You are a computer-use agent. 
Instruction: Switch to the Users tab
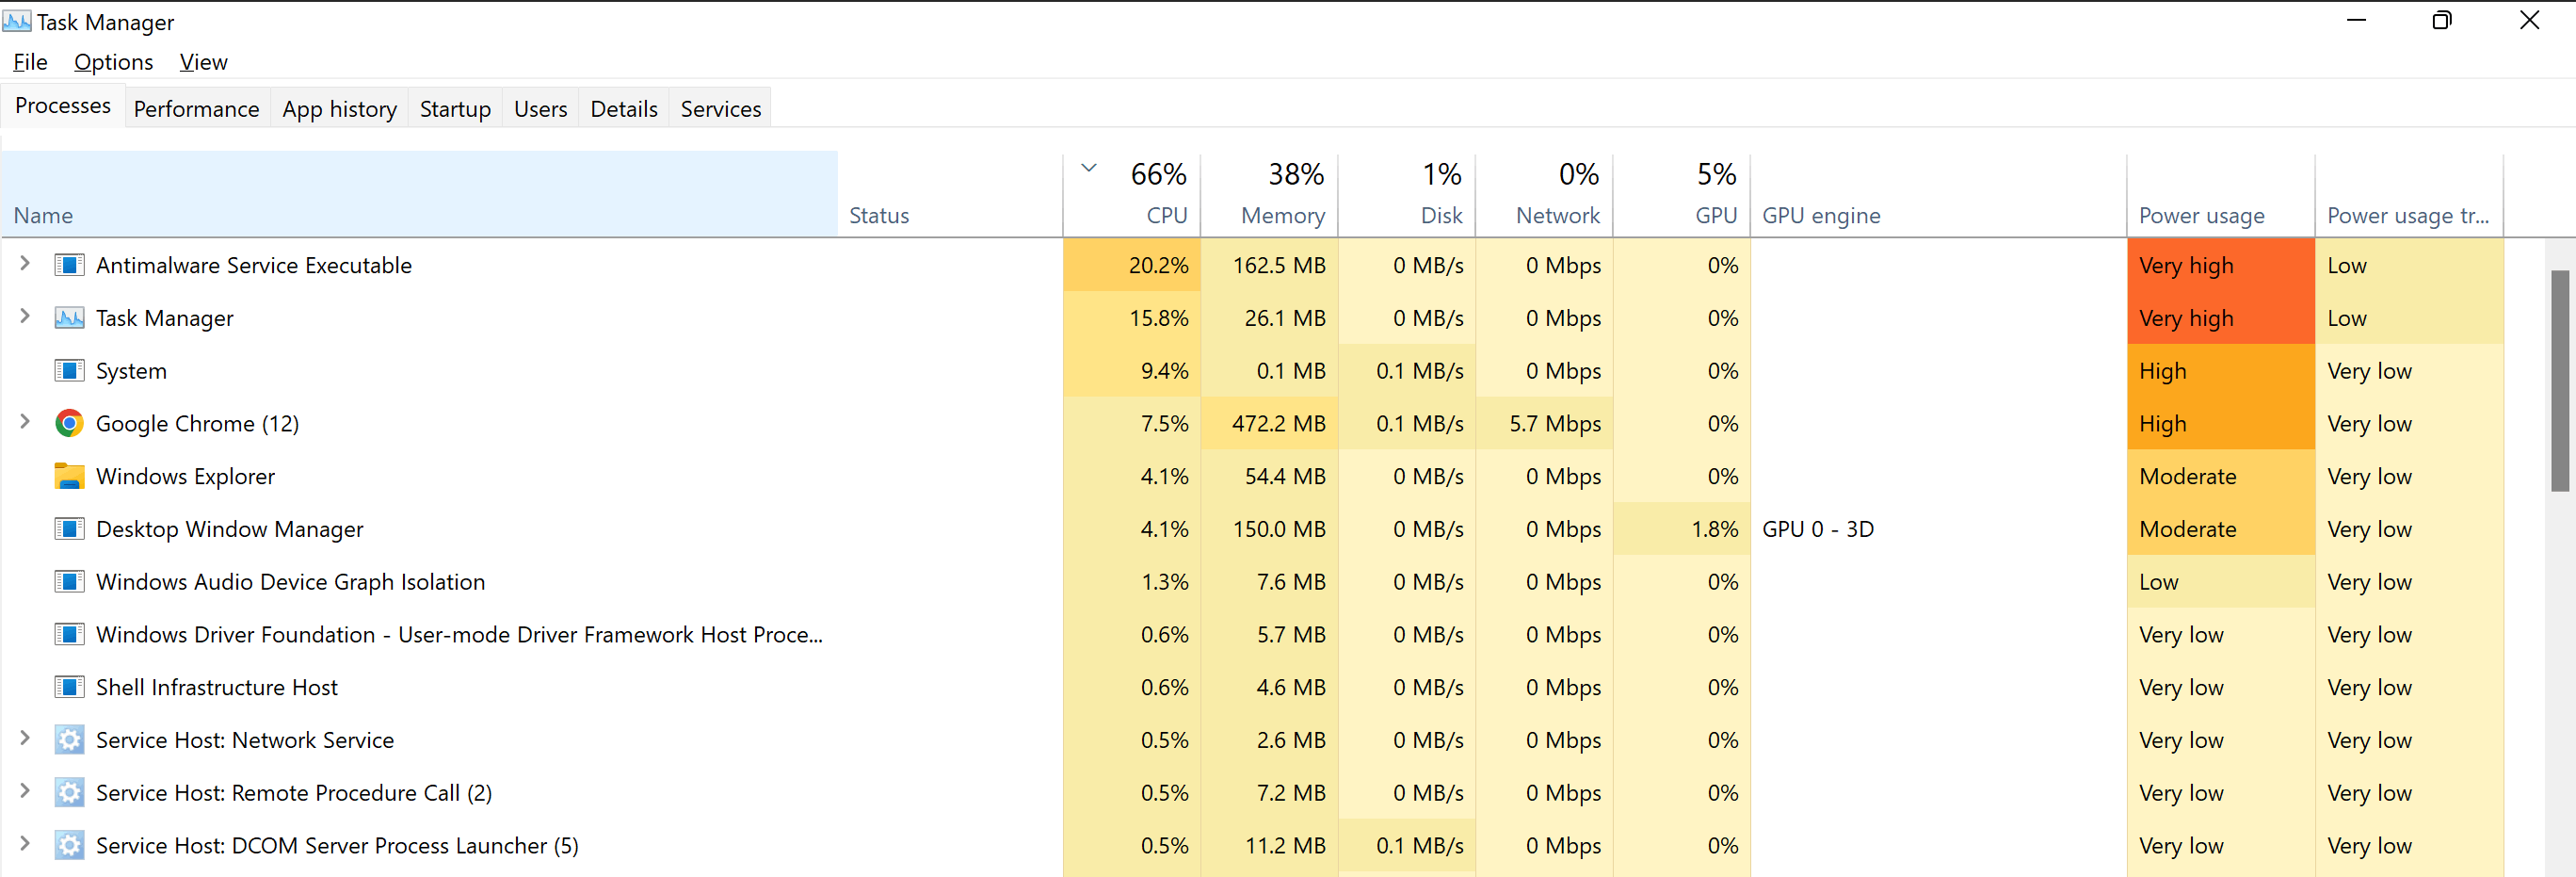540,109
